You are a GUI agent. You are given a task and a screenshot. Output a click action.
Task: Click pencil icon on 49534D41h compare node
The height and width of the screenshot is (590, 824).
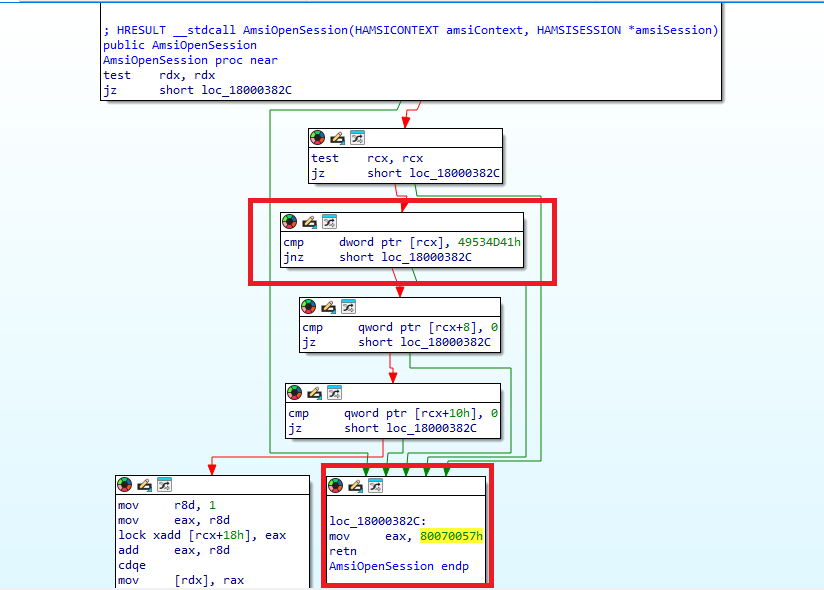pyautogui.click(x=310, y=222)
